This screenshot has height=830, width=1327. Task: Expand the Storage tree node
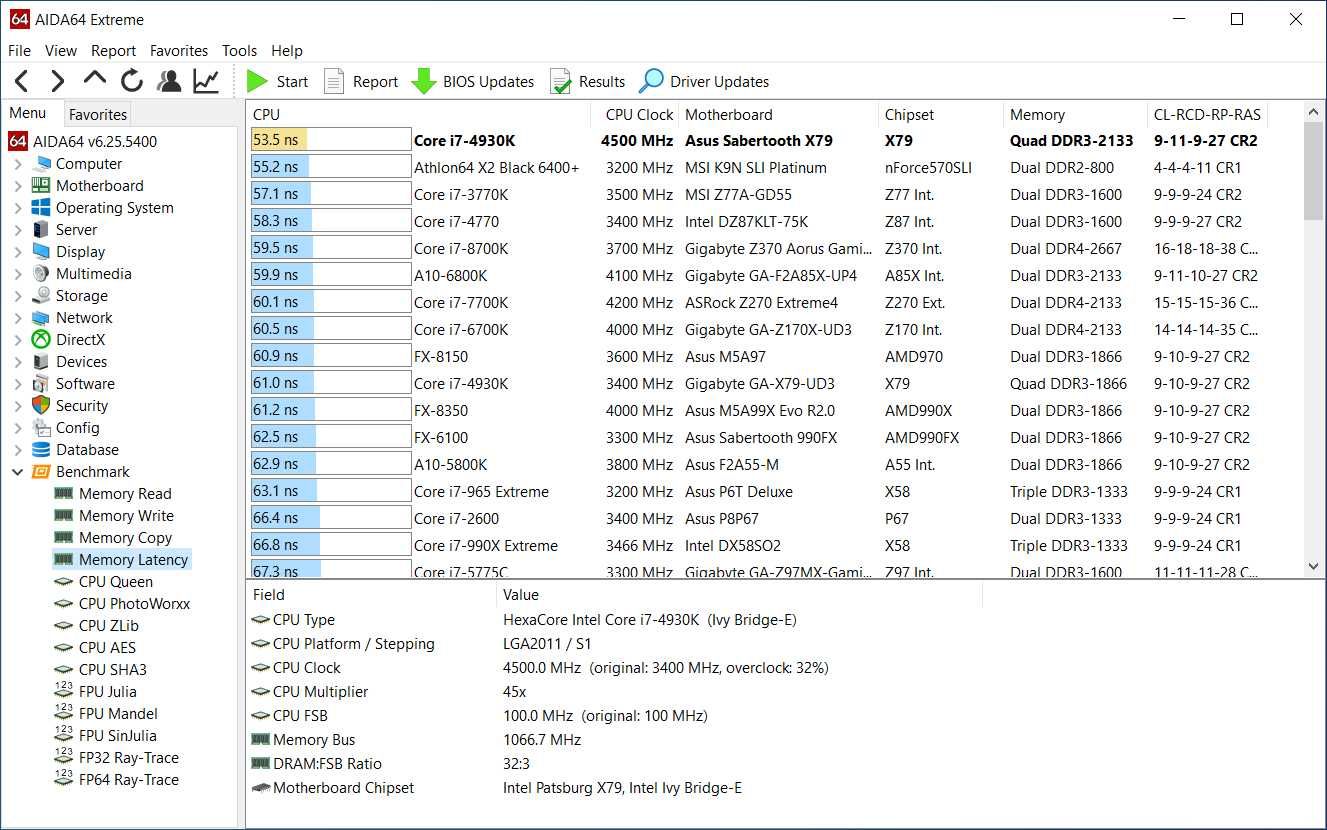(x=18, y=296)
